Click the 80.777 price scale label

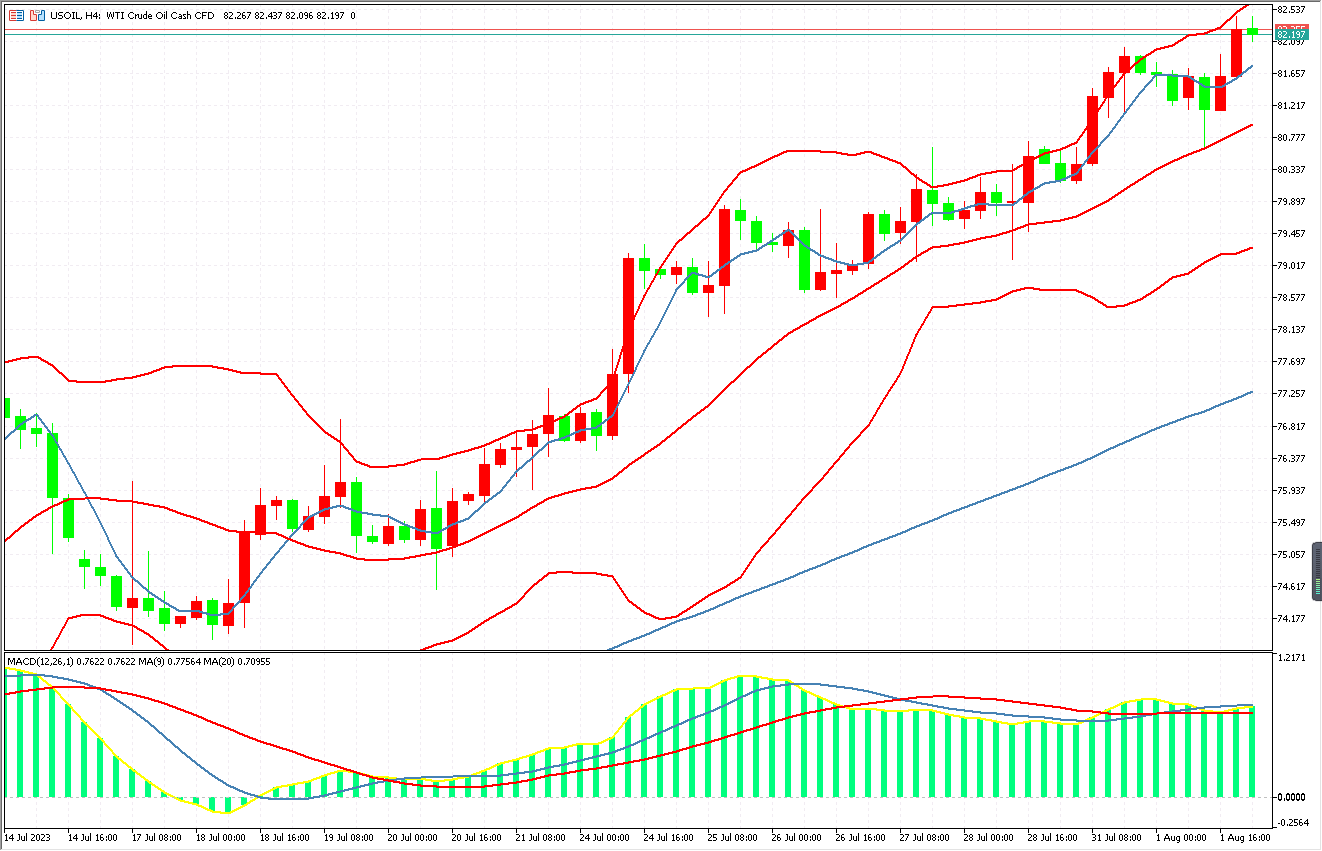(1289, 137)
